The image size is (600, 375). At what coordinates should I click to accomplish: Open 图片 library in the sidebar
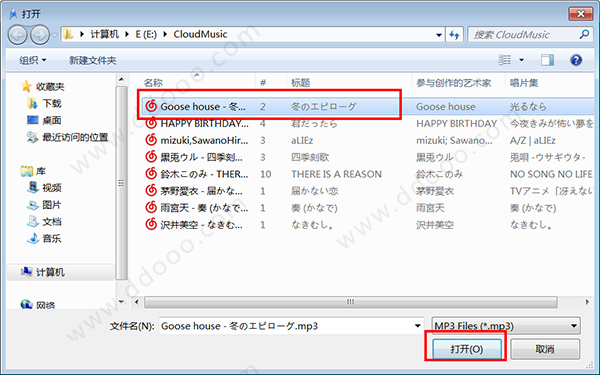[52, 205]
